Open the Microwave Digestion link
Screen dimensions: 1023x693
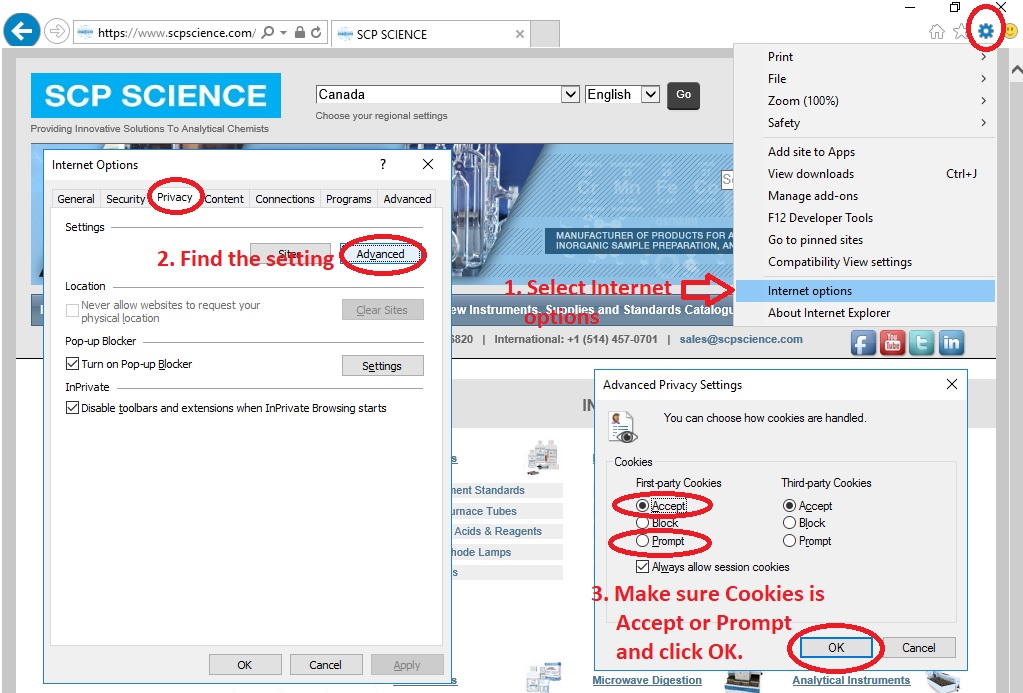tap(647, 680)
